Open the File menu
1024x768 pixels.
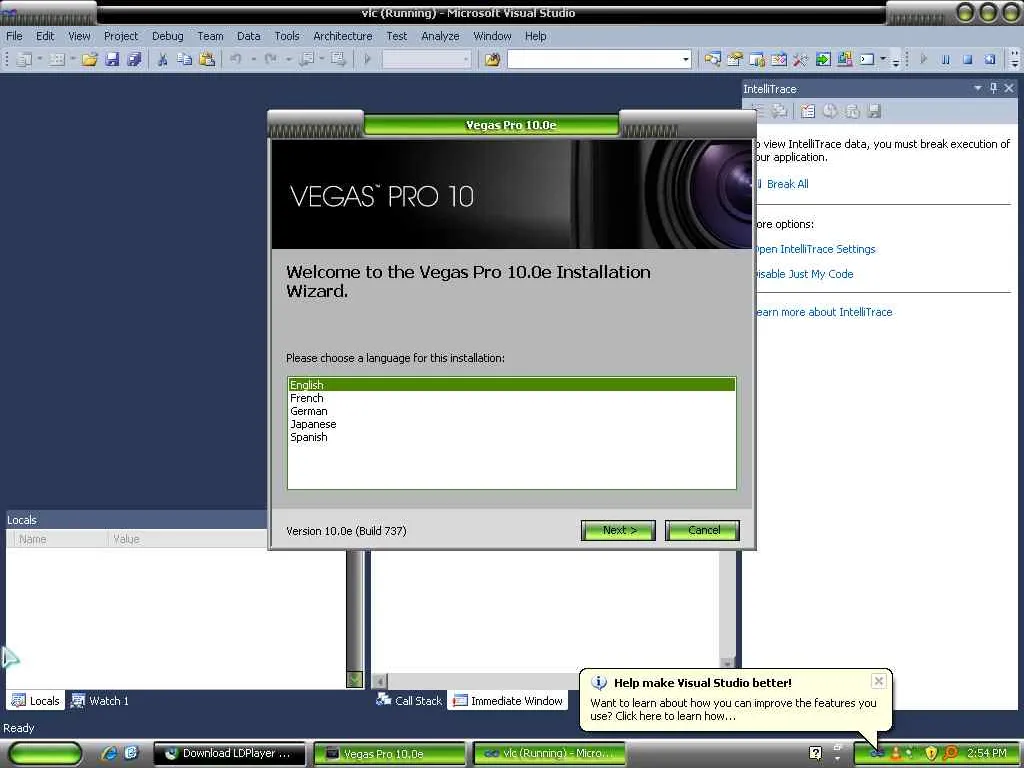point(14,36)
